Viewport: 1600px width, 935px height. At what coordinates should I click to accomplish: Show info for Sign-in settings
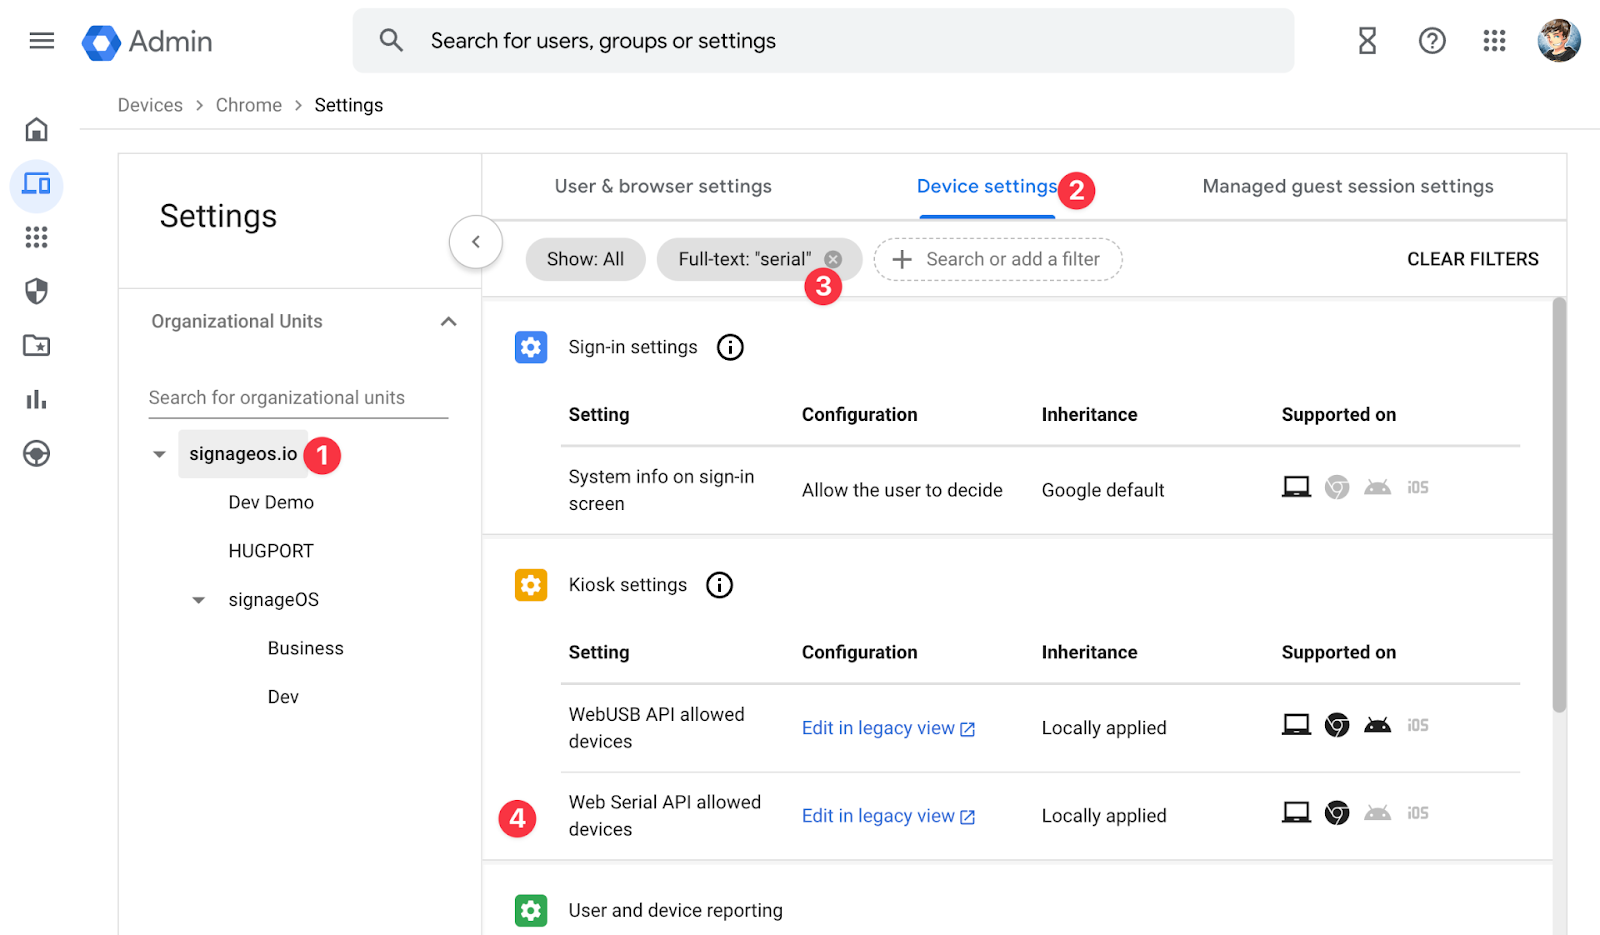point(730,347)
